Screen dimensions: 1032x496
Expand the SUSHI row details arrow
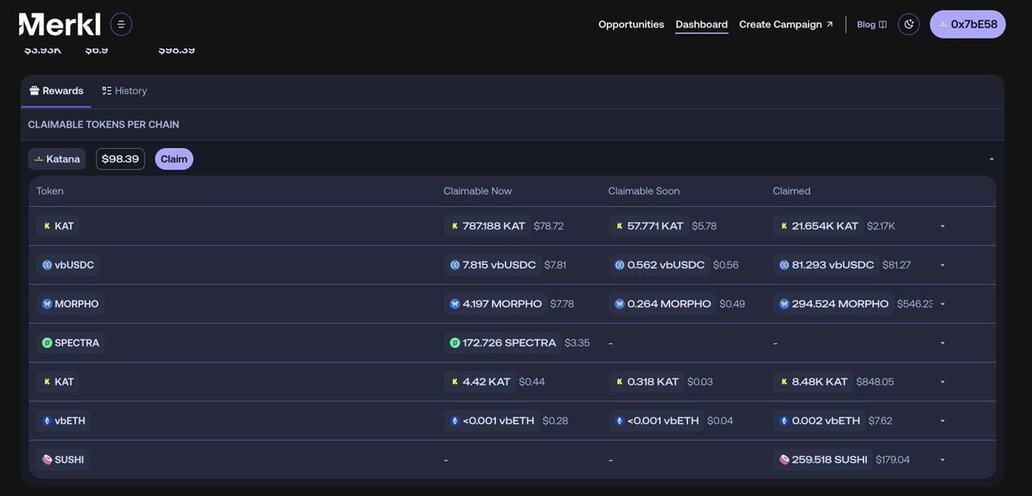click(942, 460)
